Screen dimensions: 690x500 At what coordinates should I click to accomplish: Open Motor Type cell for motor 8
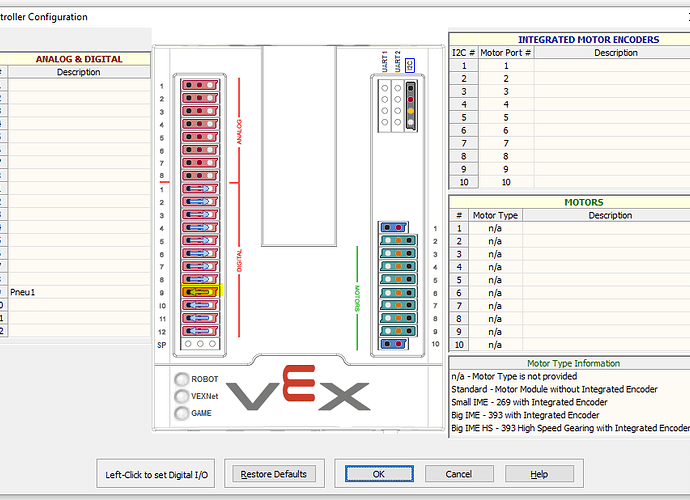click(x=495, y=319)
